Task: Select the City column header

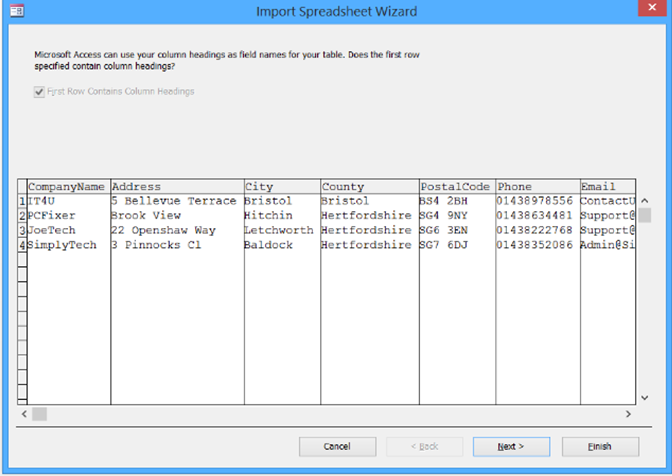Action: [282, 186]
